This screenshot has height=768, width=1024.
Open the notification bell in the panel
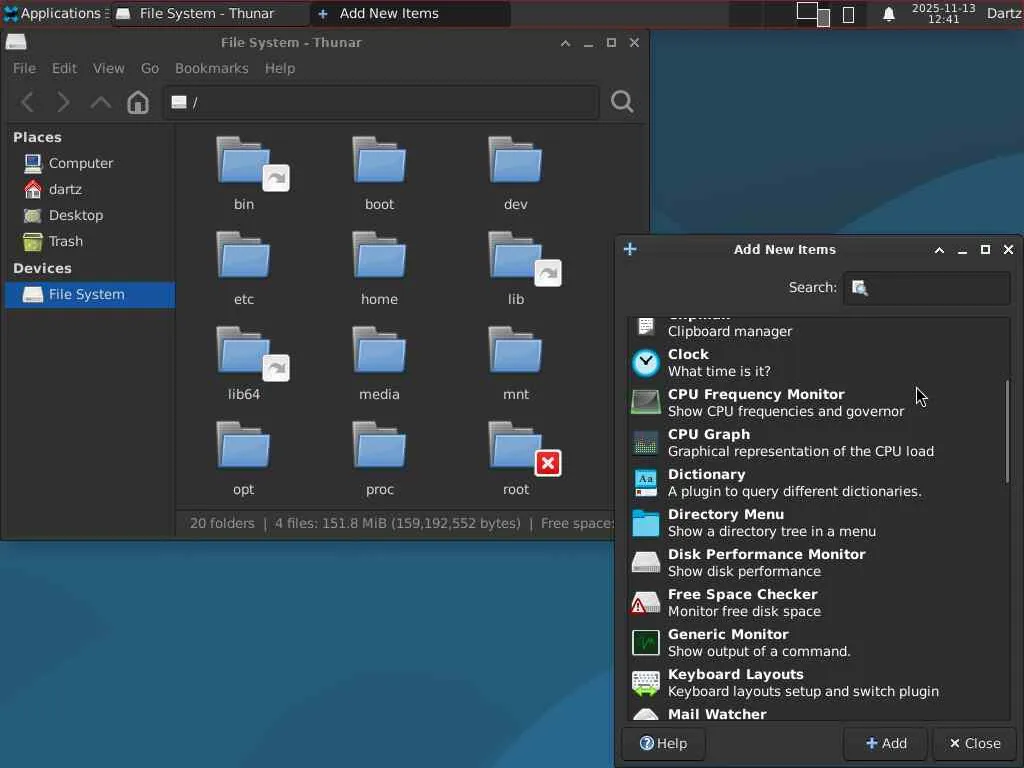tap(888, 14)
